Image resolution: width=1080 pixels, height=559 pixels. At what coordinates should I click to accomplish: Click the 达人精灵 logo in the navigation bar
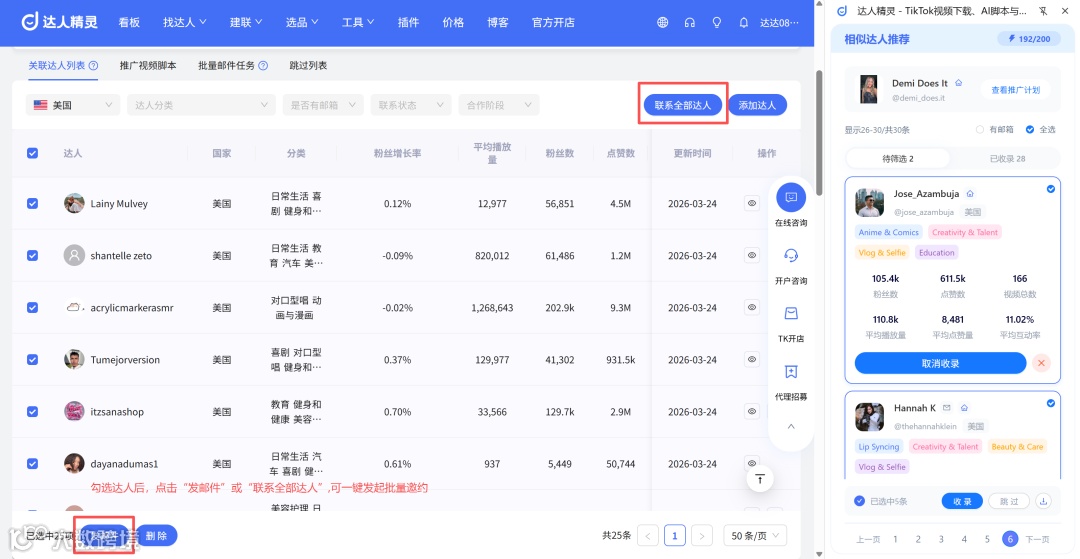(59, 22)
